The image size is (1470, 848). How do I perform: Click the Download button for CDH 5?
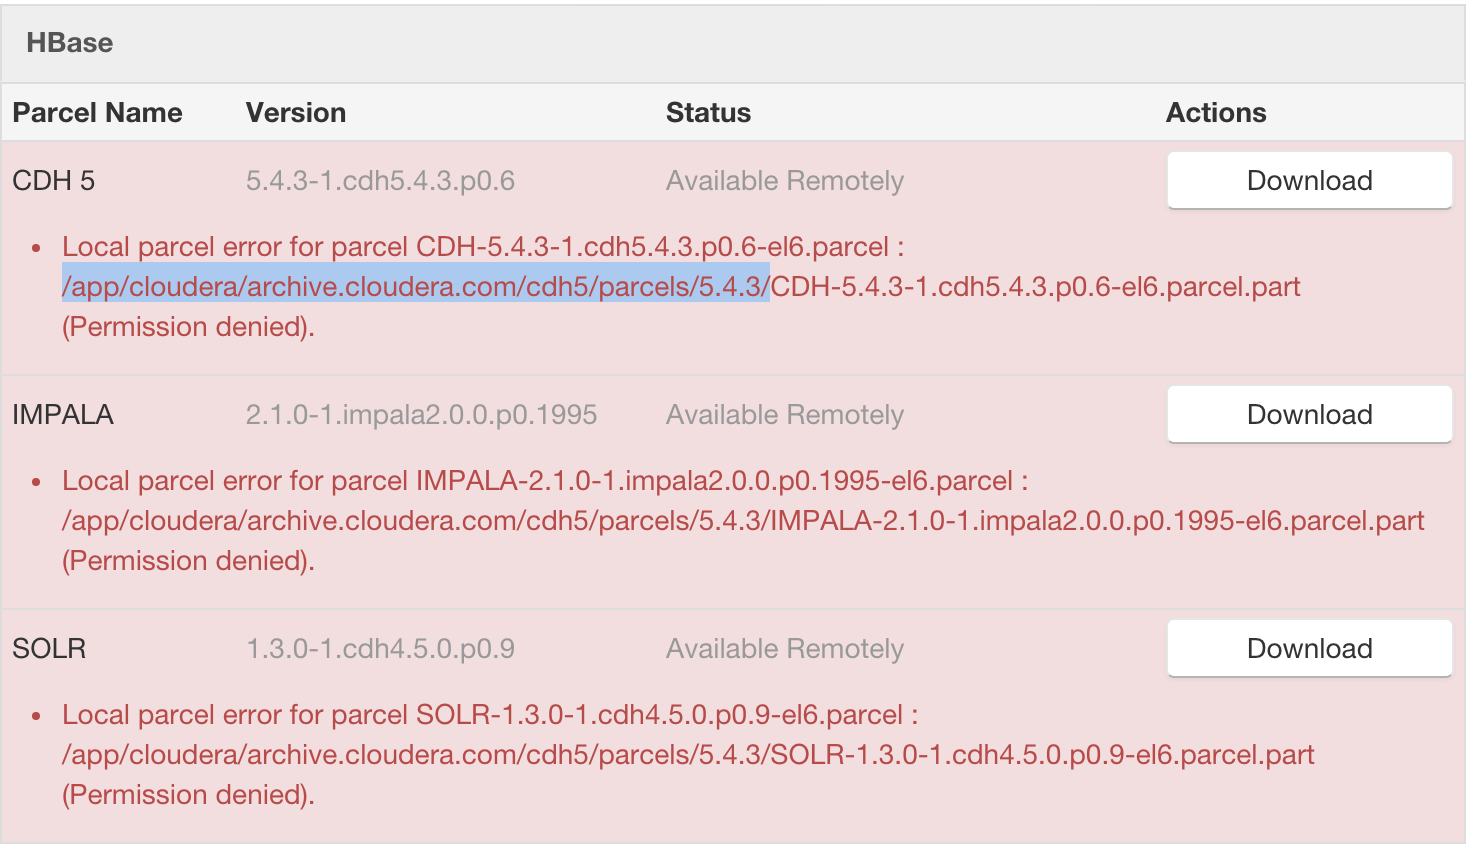point(1308,180)
